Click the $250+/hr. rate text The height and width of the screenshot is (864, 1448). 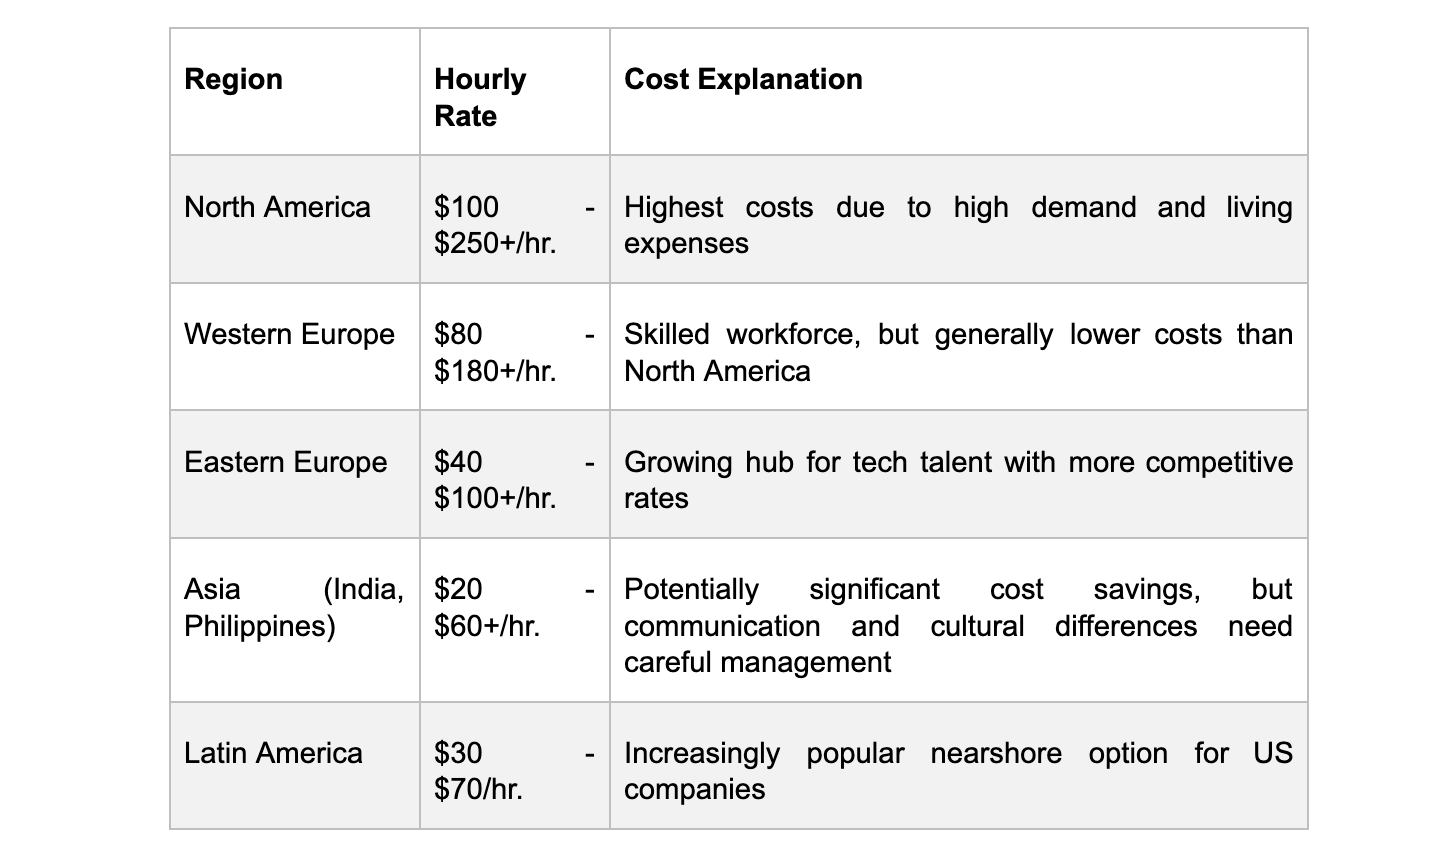[495, 244]
